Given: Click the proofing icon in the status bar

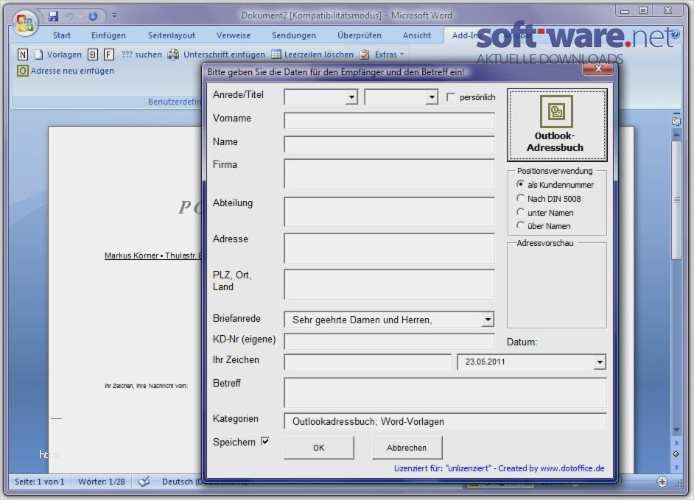Looking at the screenshot, I should (145, 481).
